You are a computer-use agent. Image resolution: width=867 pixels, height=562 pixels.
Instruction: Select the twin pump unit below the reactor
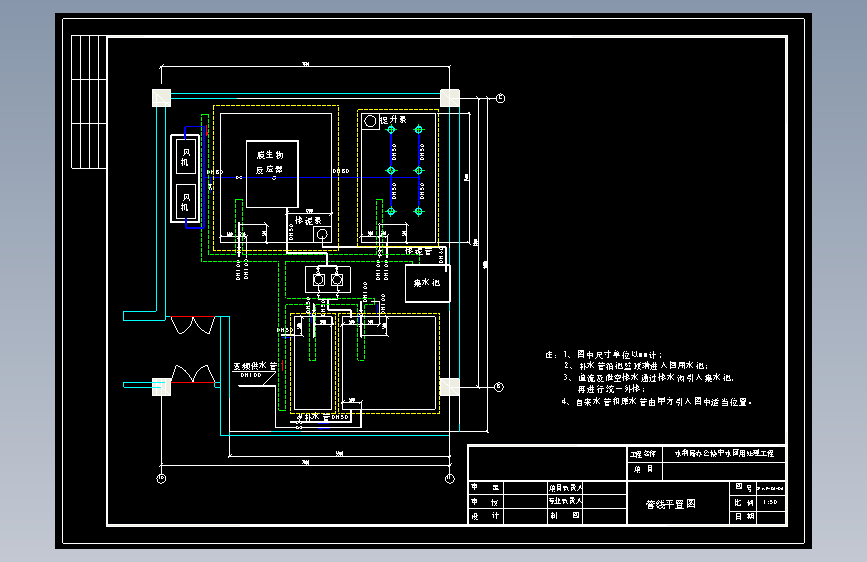point(328,280)
